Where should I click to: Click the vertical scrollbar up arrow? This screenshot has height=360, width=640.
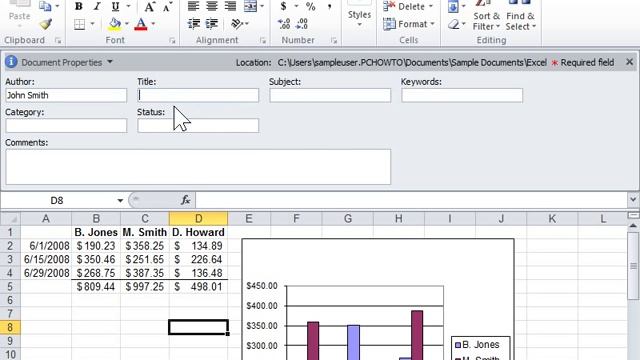(x=633, y=225)
